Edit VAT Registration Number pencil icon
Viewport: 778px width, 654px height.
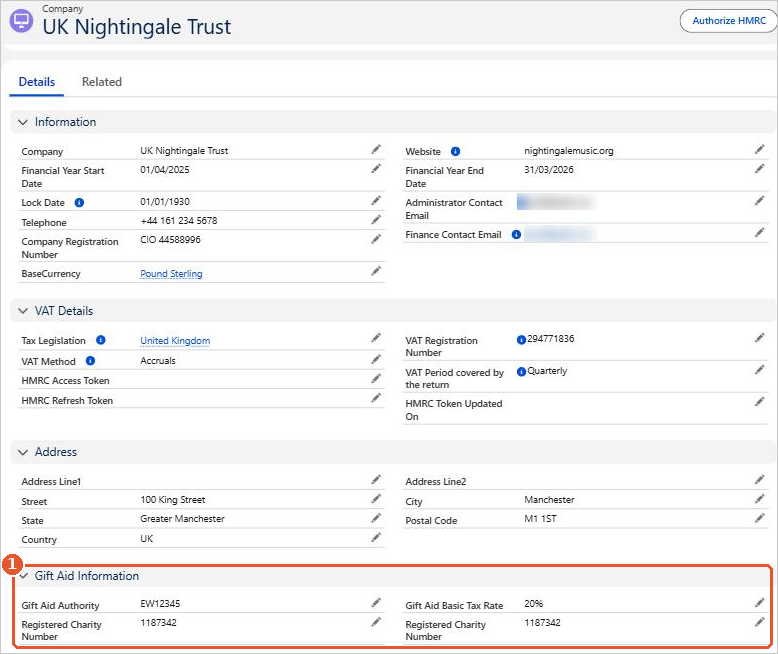click(x=760, y=338)
